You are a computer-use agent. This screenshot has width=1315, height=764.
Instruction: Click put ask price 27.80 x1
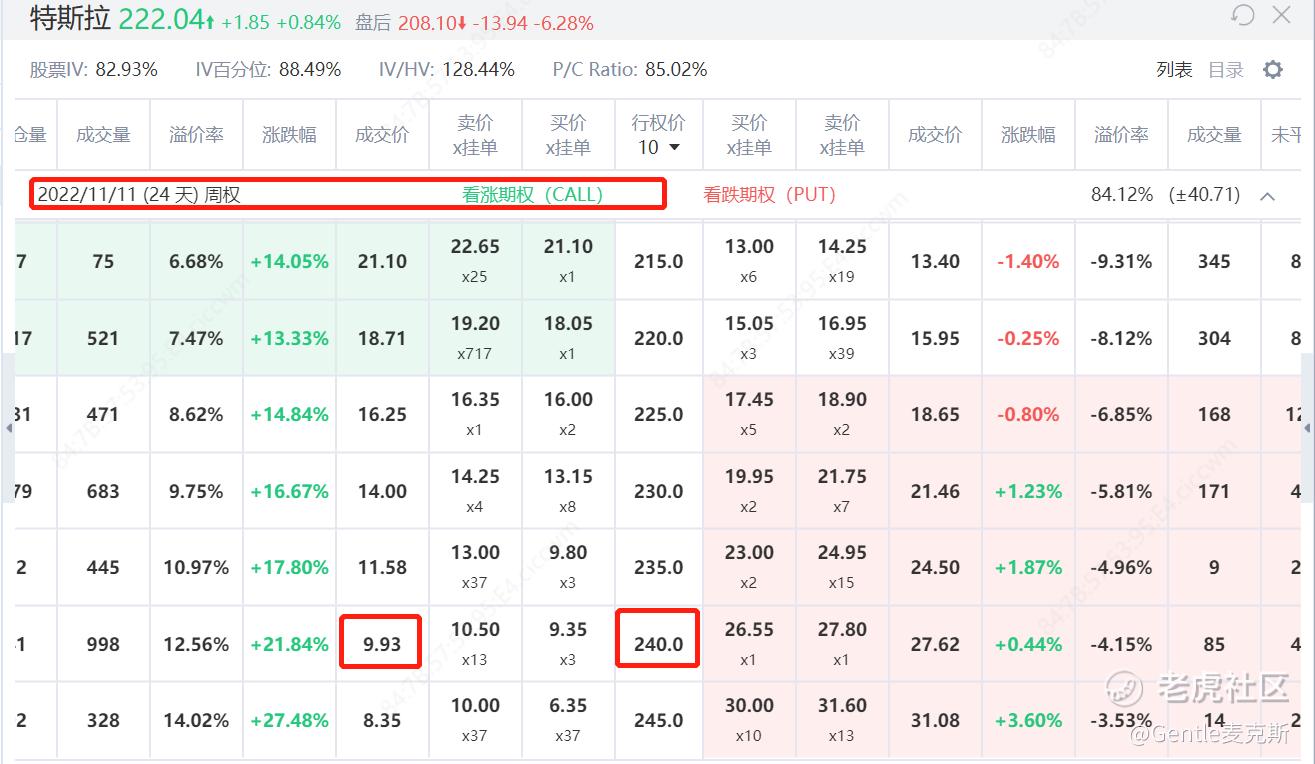pyautogui.click(x=842, y=643)
